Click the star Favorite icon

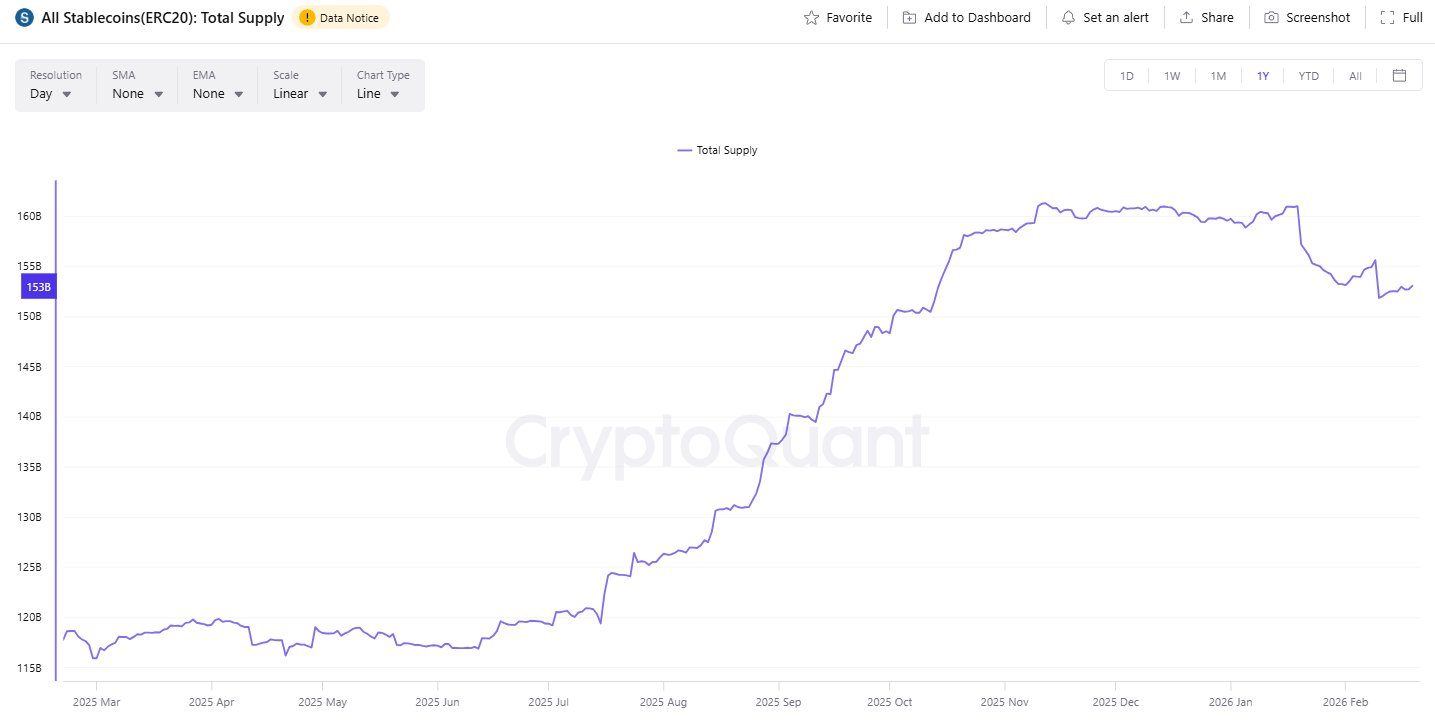click(x=811, y=18)
